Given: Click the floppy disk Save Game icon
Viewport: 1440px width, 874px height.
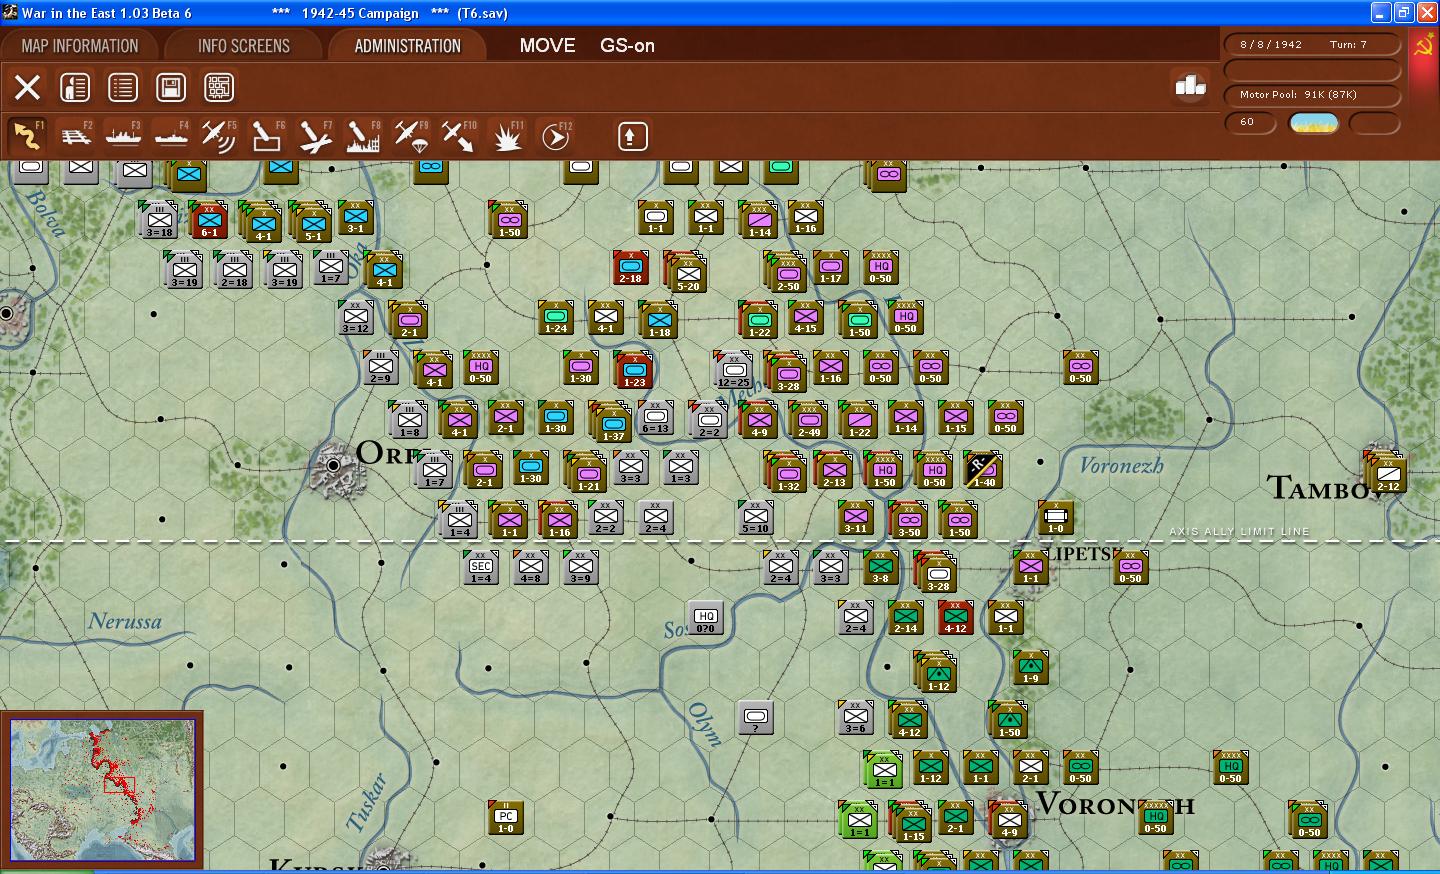Looking at the screenshot, I should pyautogui.click(x=171, y=88).
